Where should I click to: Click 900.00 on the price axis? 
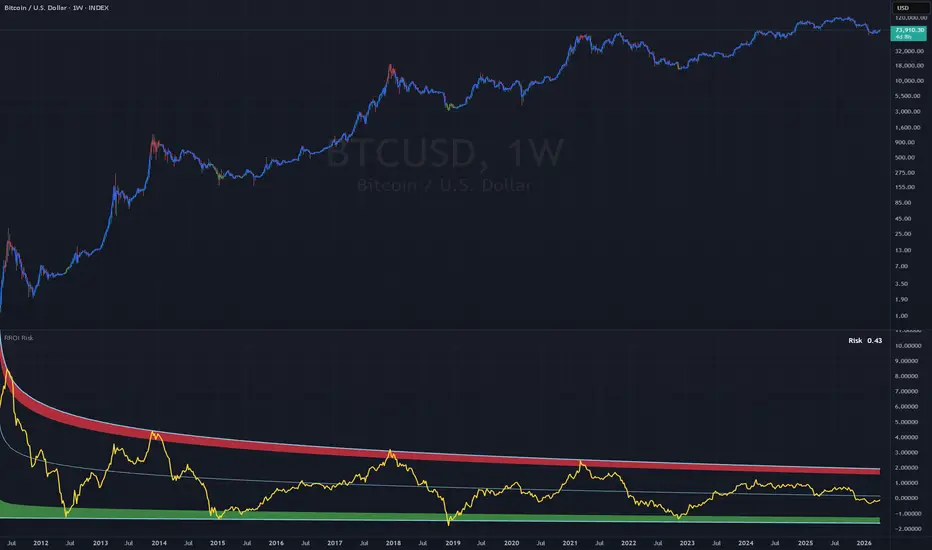(905, 143)
